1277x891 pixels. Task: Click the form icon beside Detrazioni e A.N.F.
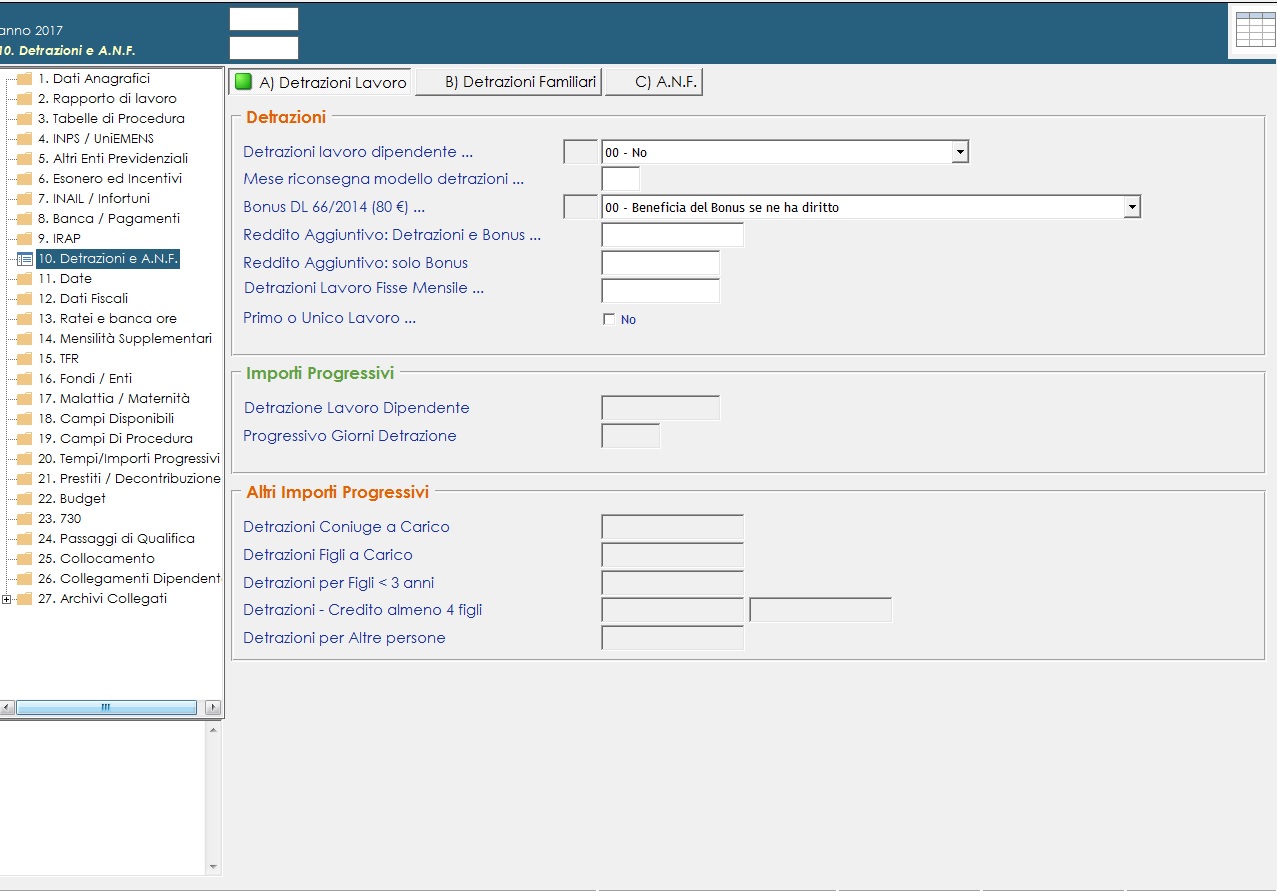[25, 259]
